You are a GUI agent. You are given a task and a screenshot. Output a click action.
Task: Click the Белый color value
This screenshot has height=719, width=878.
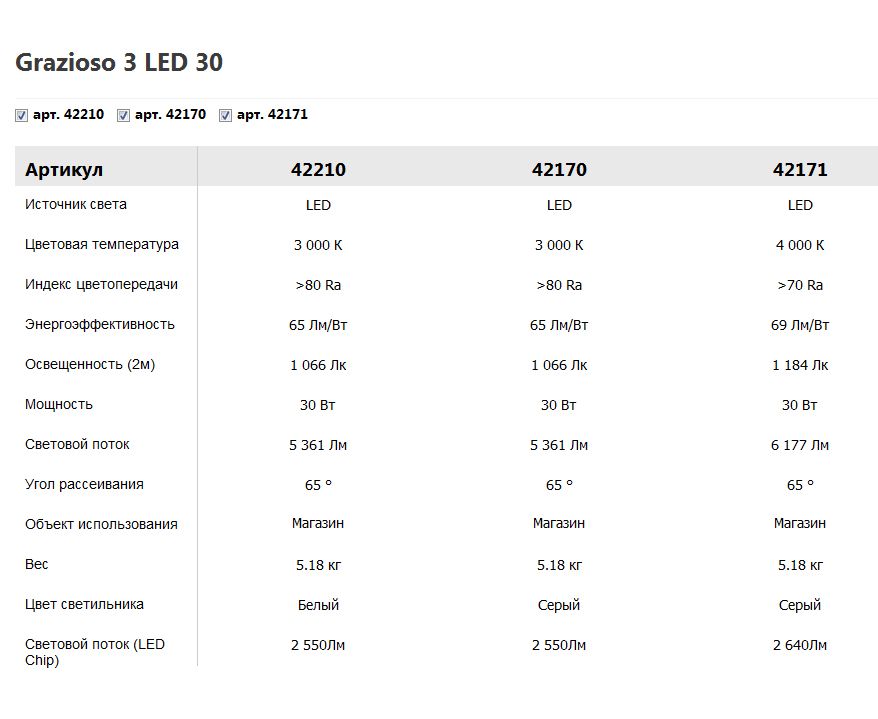[318, 605]
